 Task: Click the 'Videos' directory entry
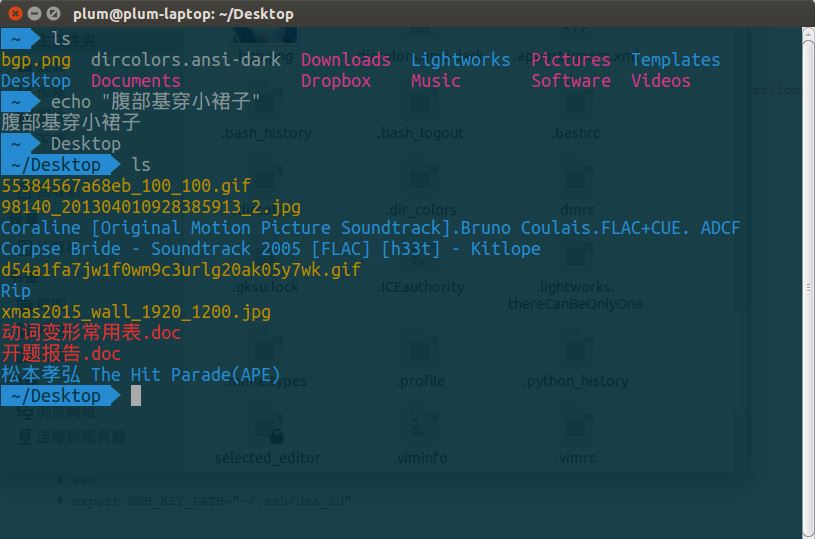click(661, 81)
